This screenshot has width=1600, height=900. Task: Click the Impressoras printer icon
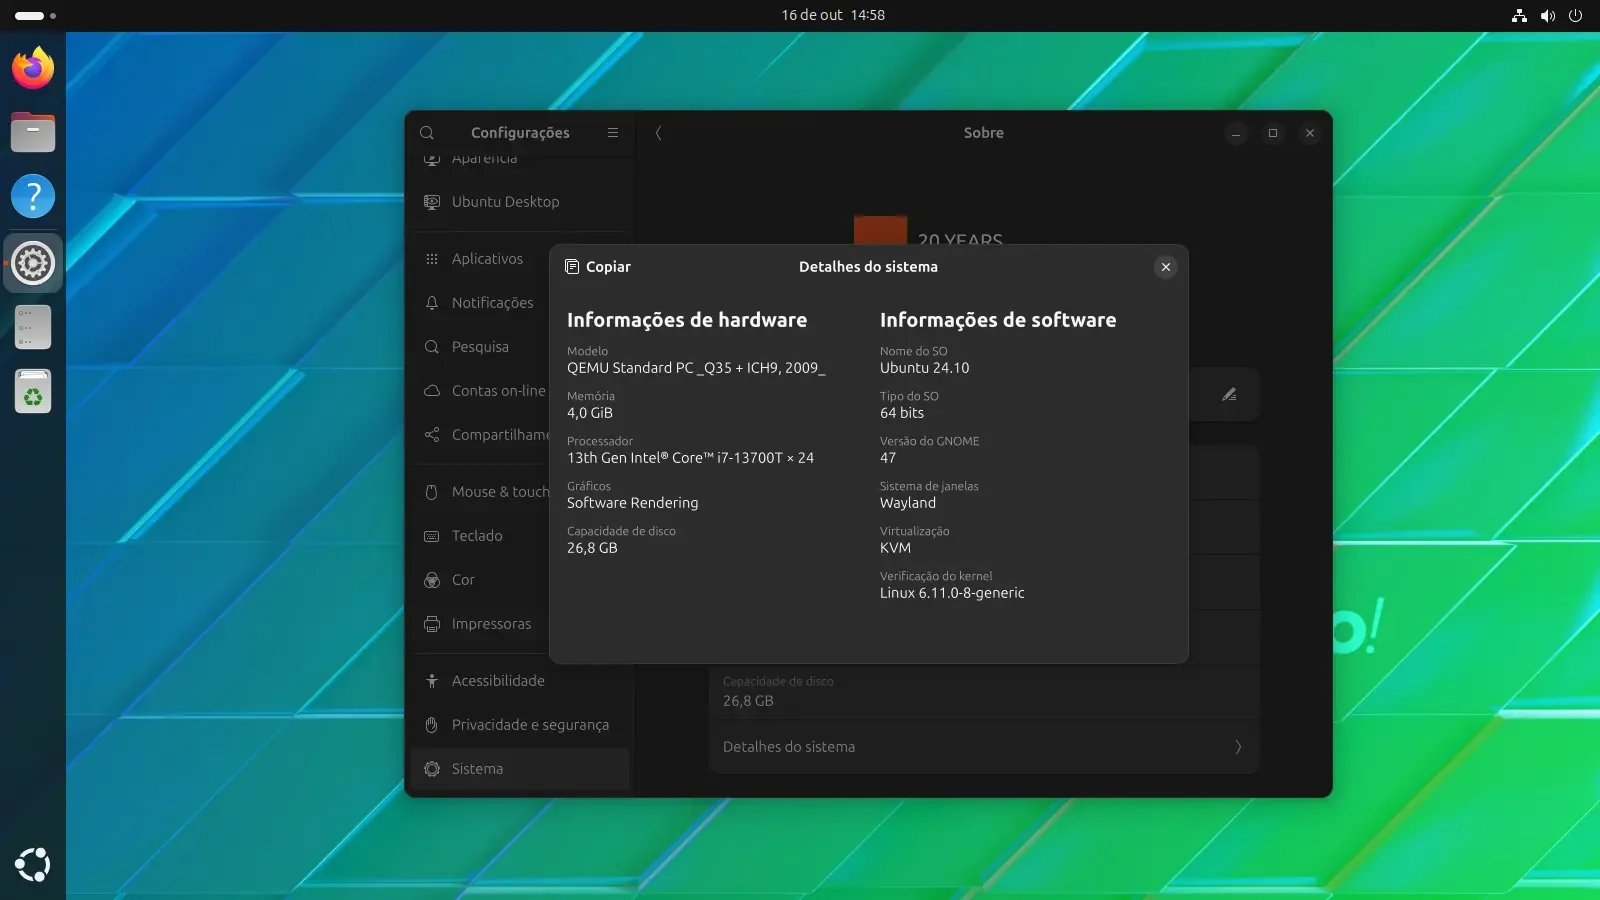click(432, 624)
